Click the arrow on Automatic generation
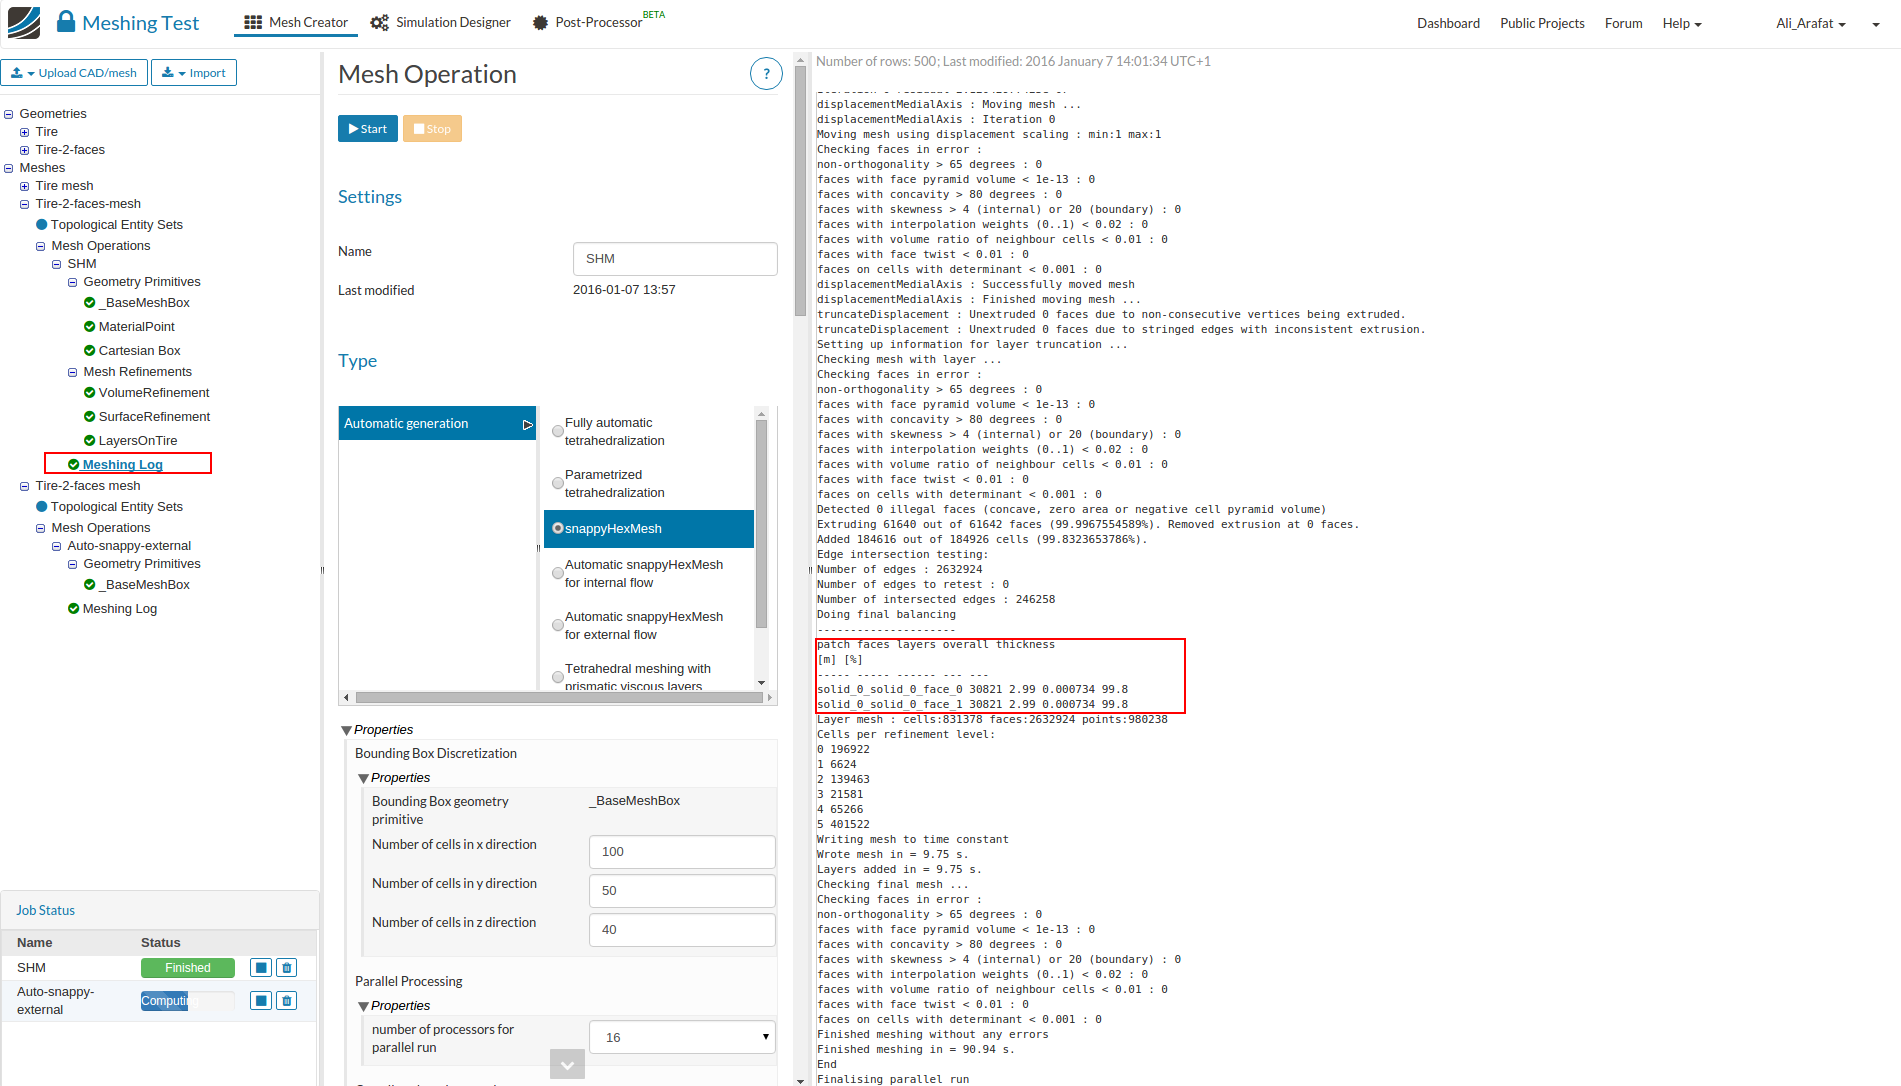 tap(528, 425)
